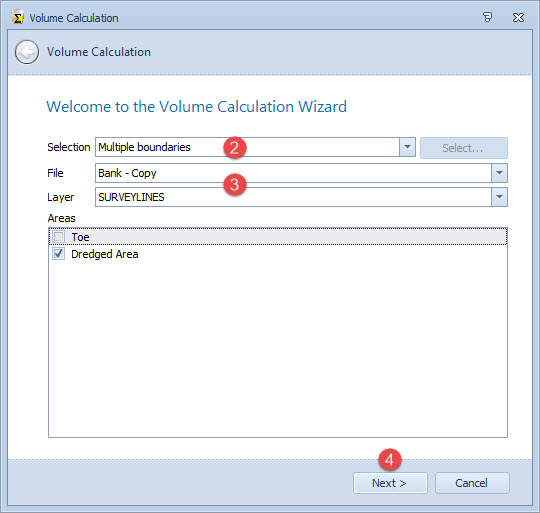Click red step marker number 2
The width and height of the screenshot is (540, 513).
coord(235,148)
